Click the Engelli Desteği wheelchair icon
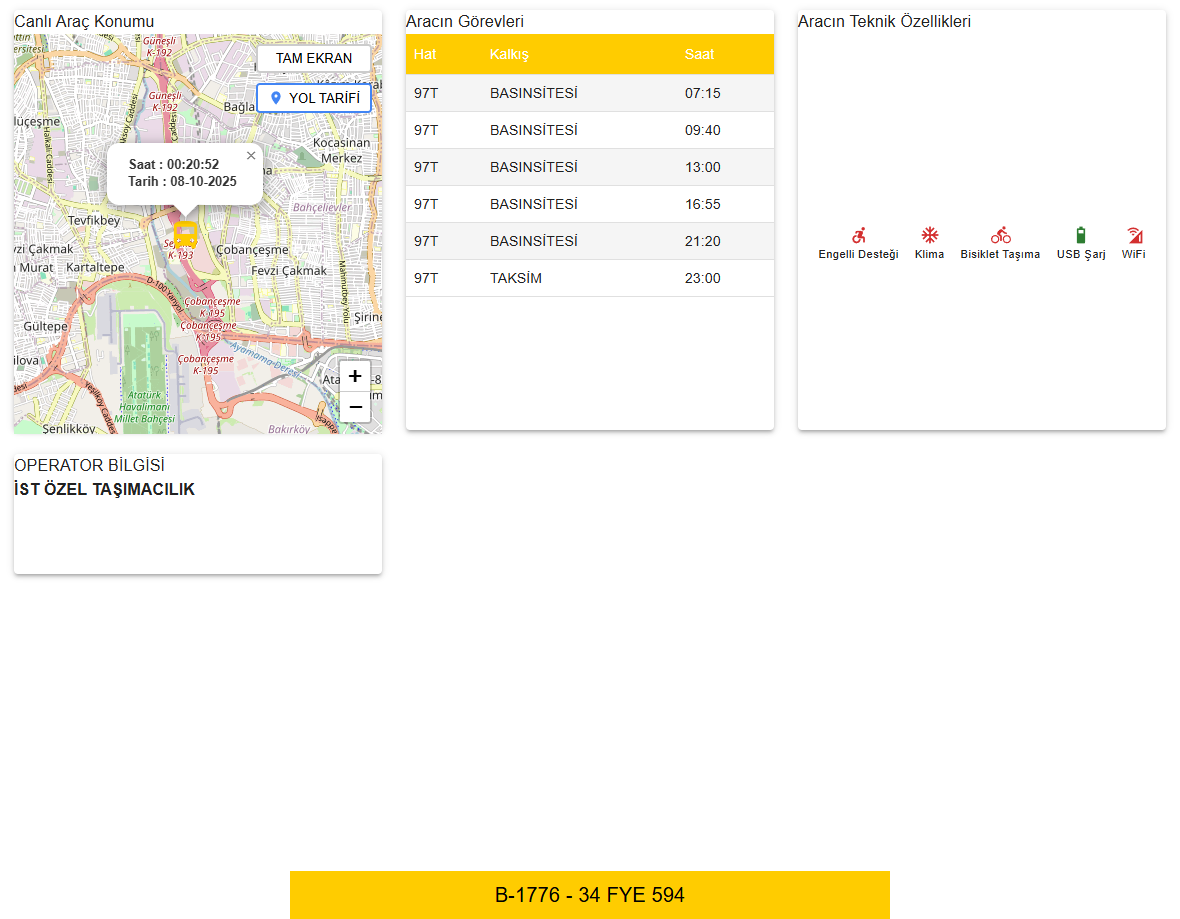Screen dimensions: 1180x919 click(858, 235)
